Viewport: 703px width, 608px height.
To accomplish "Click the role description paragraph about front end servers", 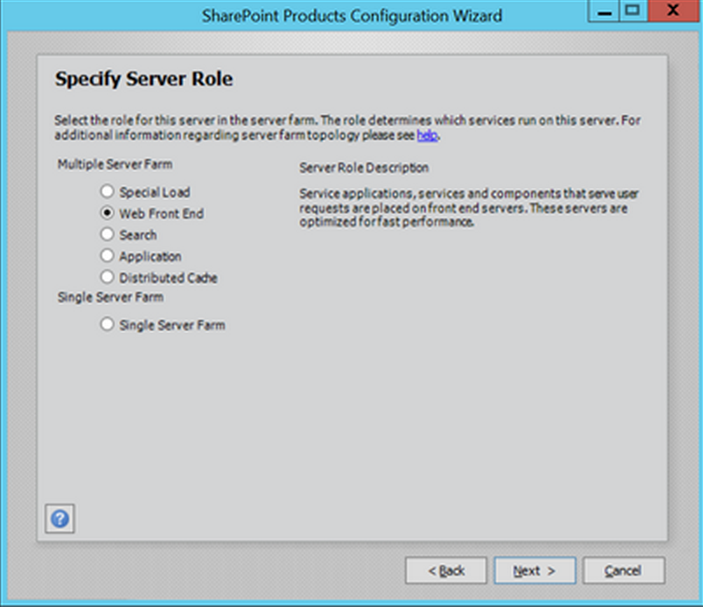I will tap(469, 208).
